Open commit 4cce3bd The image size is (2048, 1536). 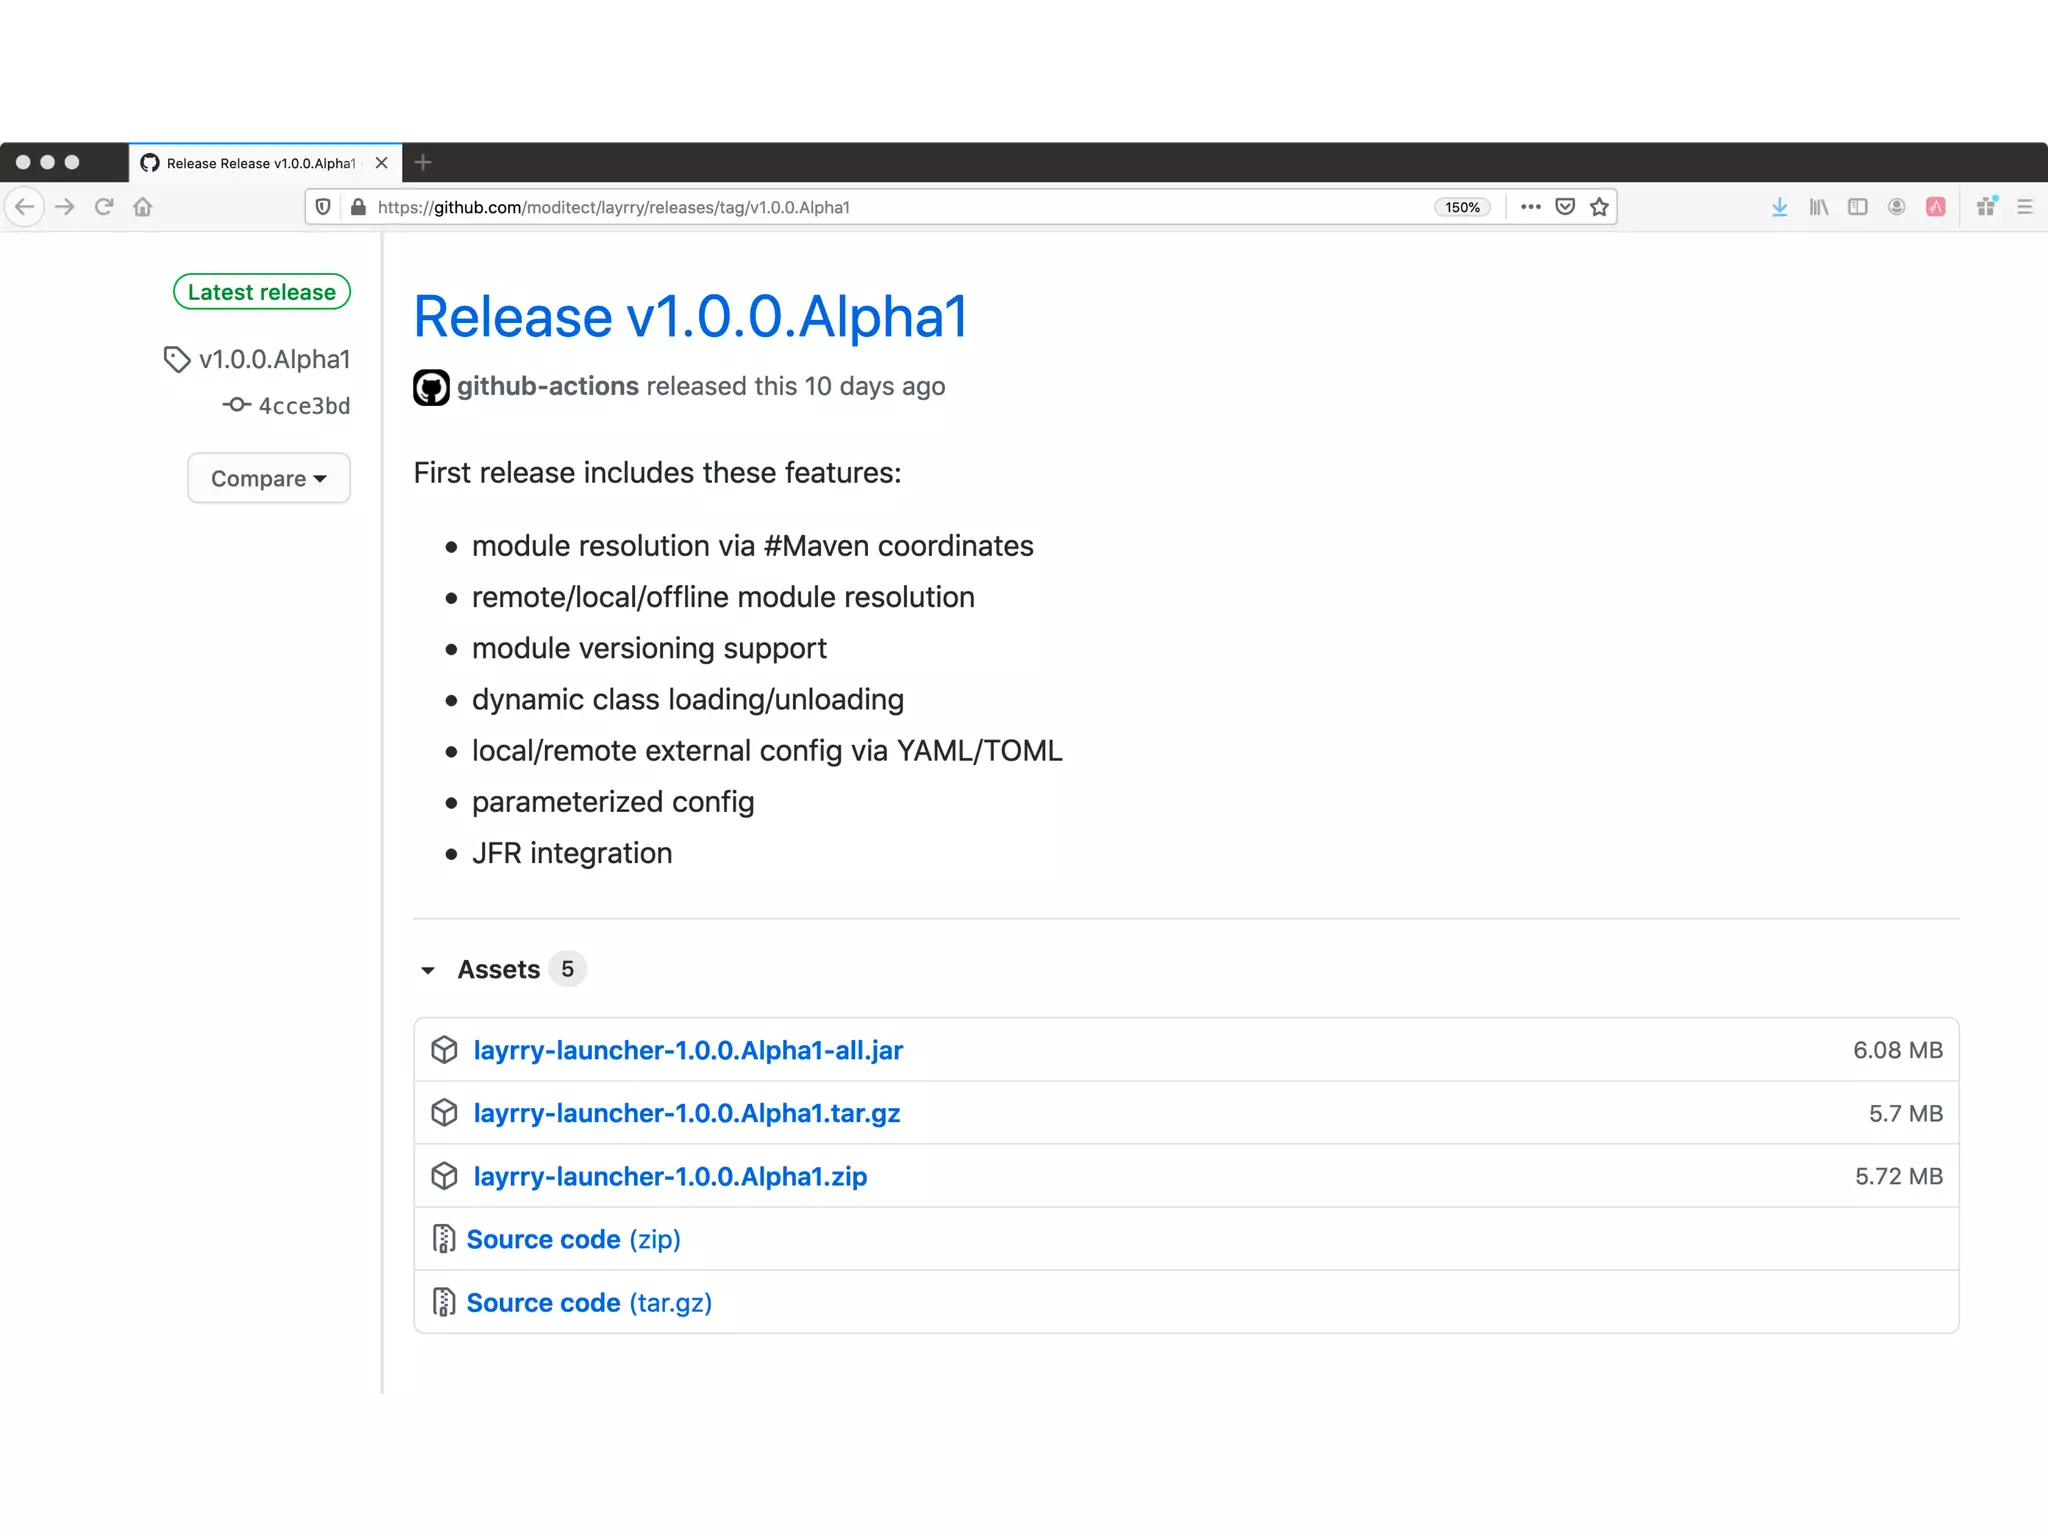tap(304, 406)
